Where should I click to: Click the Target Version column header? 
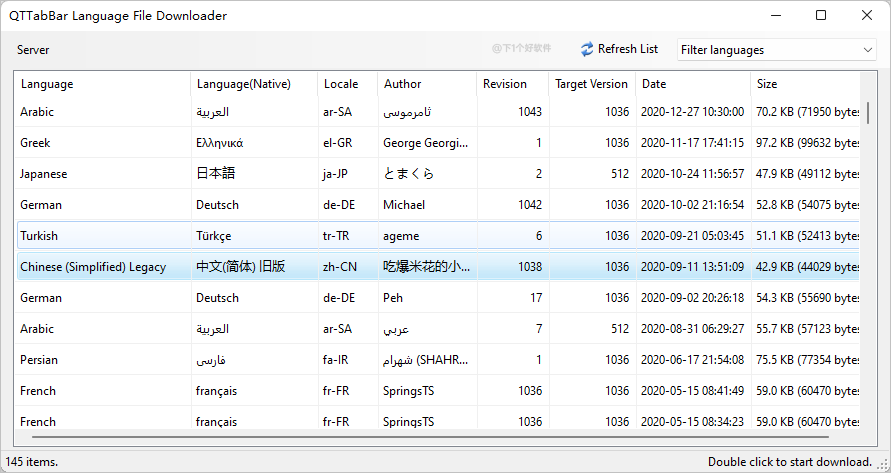(x=591, y=84)
